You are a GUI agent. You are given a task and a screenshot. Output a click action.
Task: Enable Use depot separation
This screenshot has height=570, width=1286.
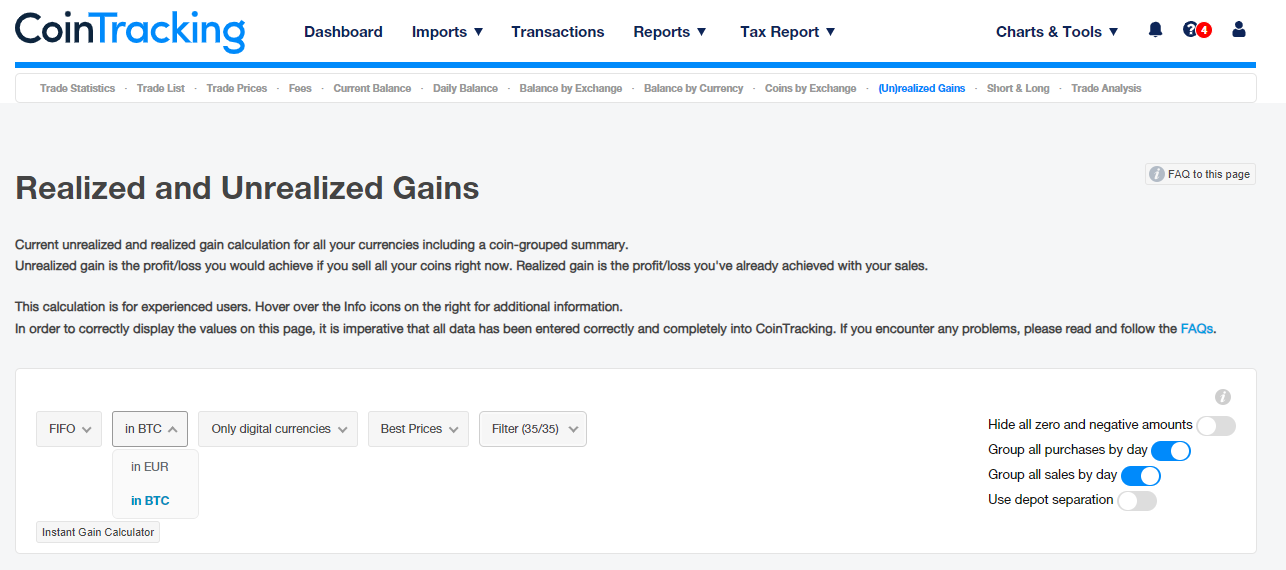point(1137,501)
